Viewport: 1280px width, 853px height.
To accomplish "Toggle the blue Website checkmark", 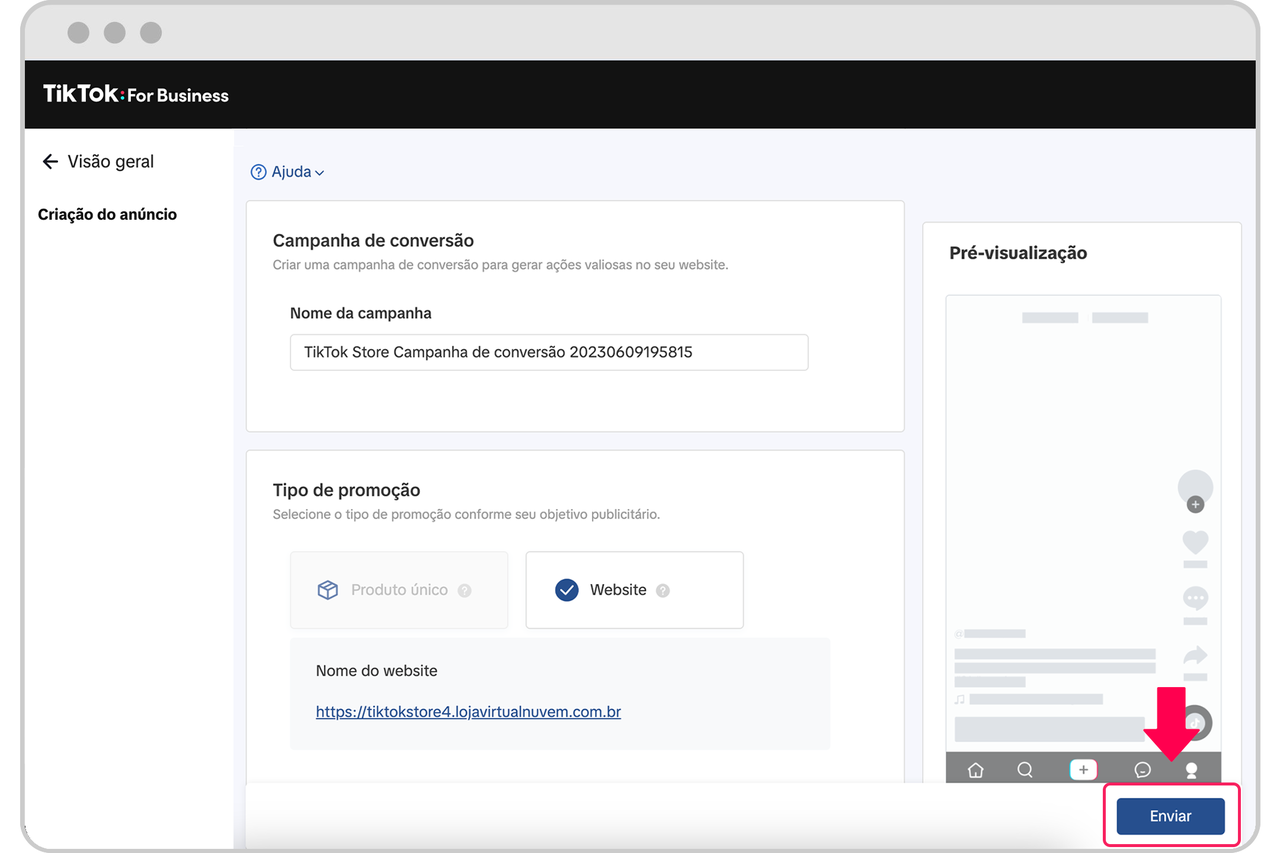I will pos(567,590).
